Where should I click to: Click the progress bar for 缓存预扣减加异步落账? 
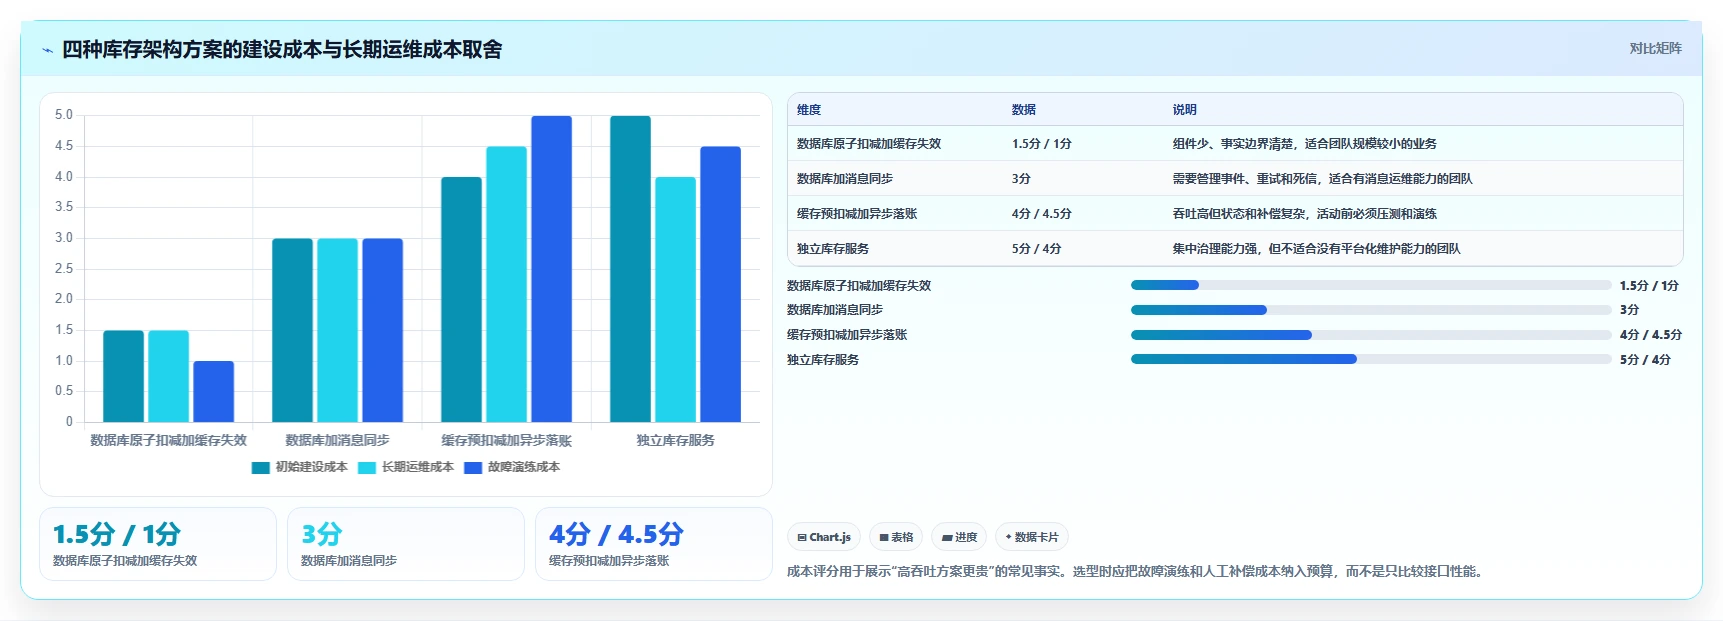pos(1371,335)
